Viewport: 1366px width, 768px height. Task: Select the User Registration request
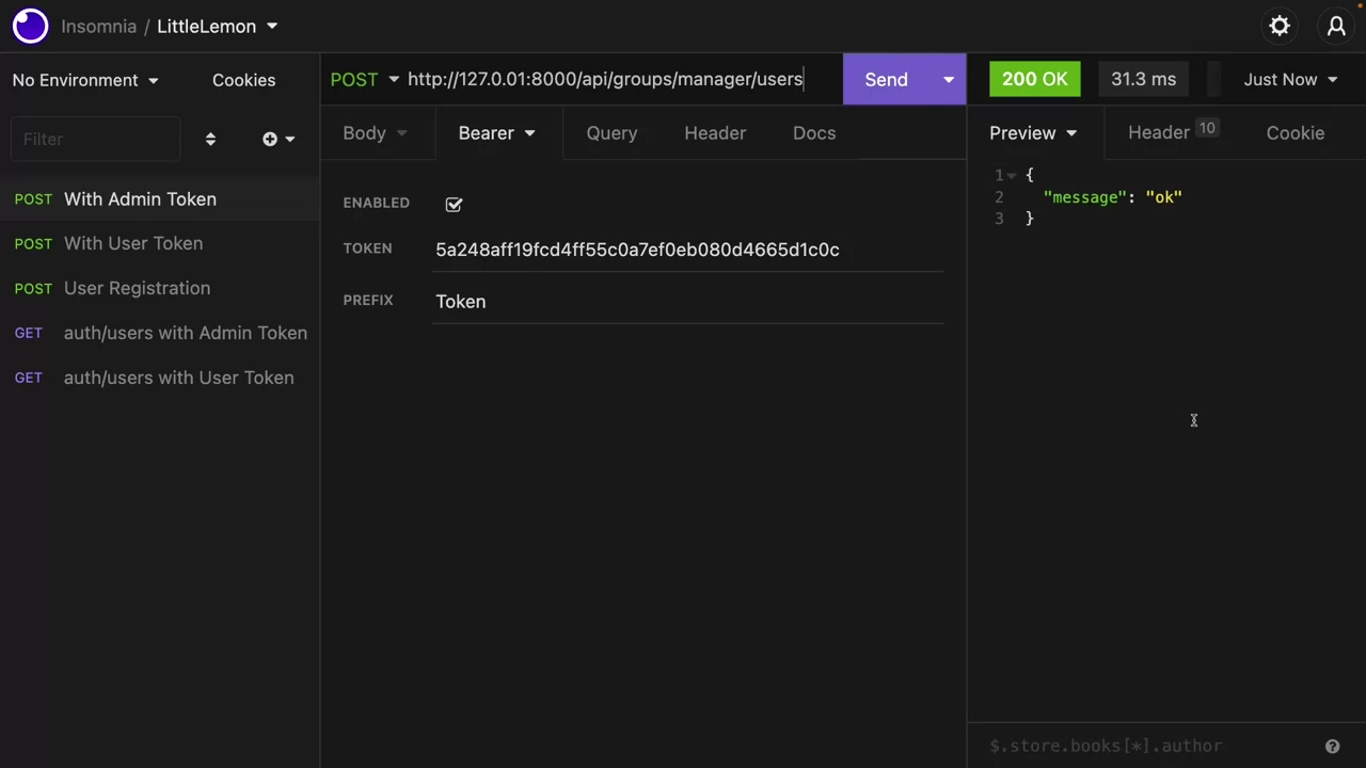click(137, 288)
